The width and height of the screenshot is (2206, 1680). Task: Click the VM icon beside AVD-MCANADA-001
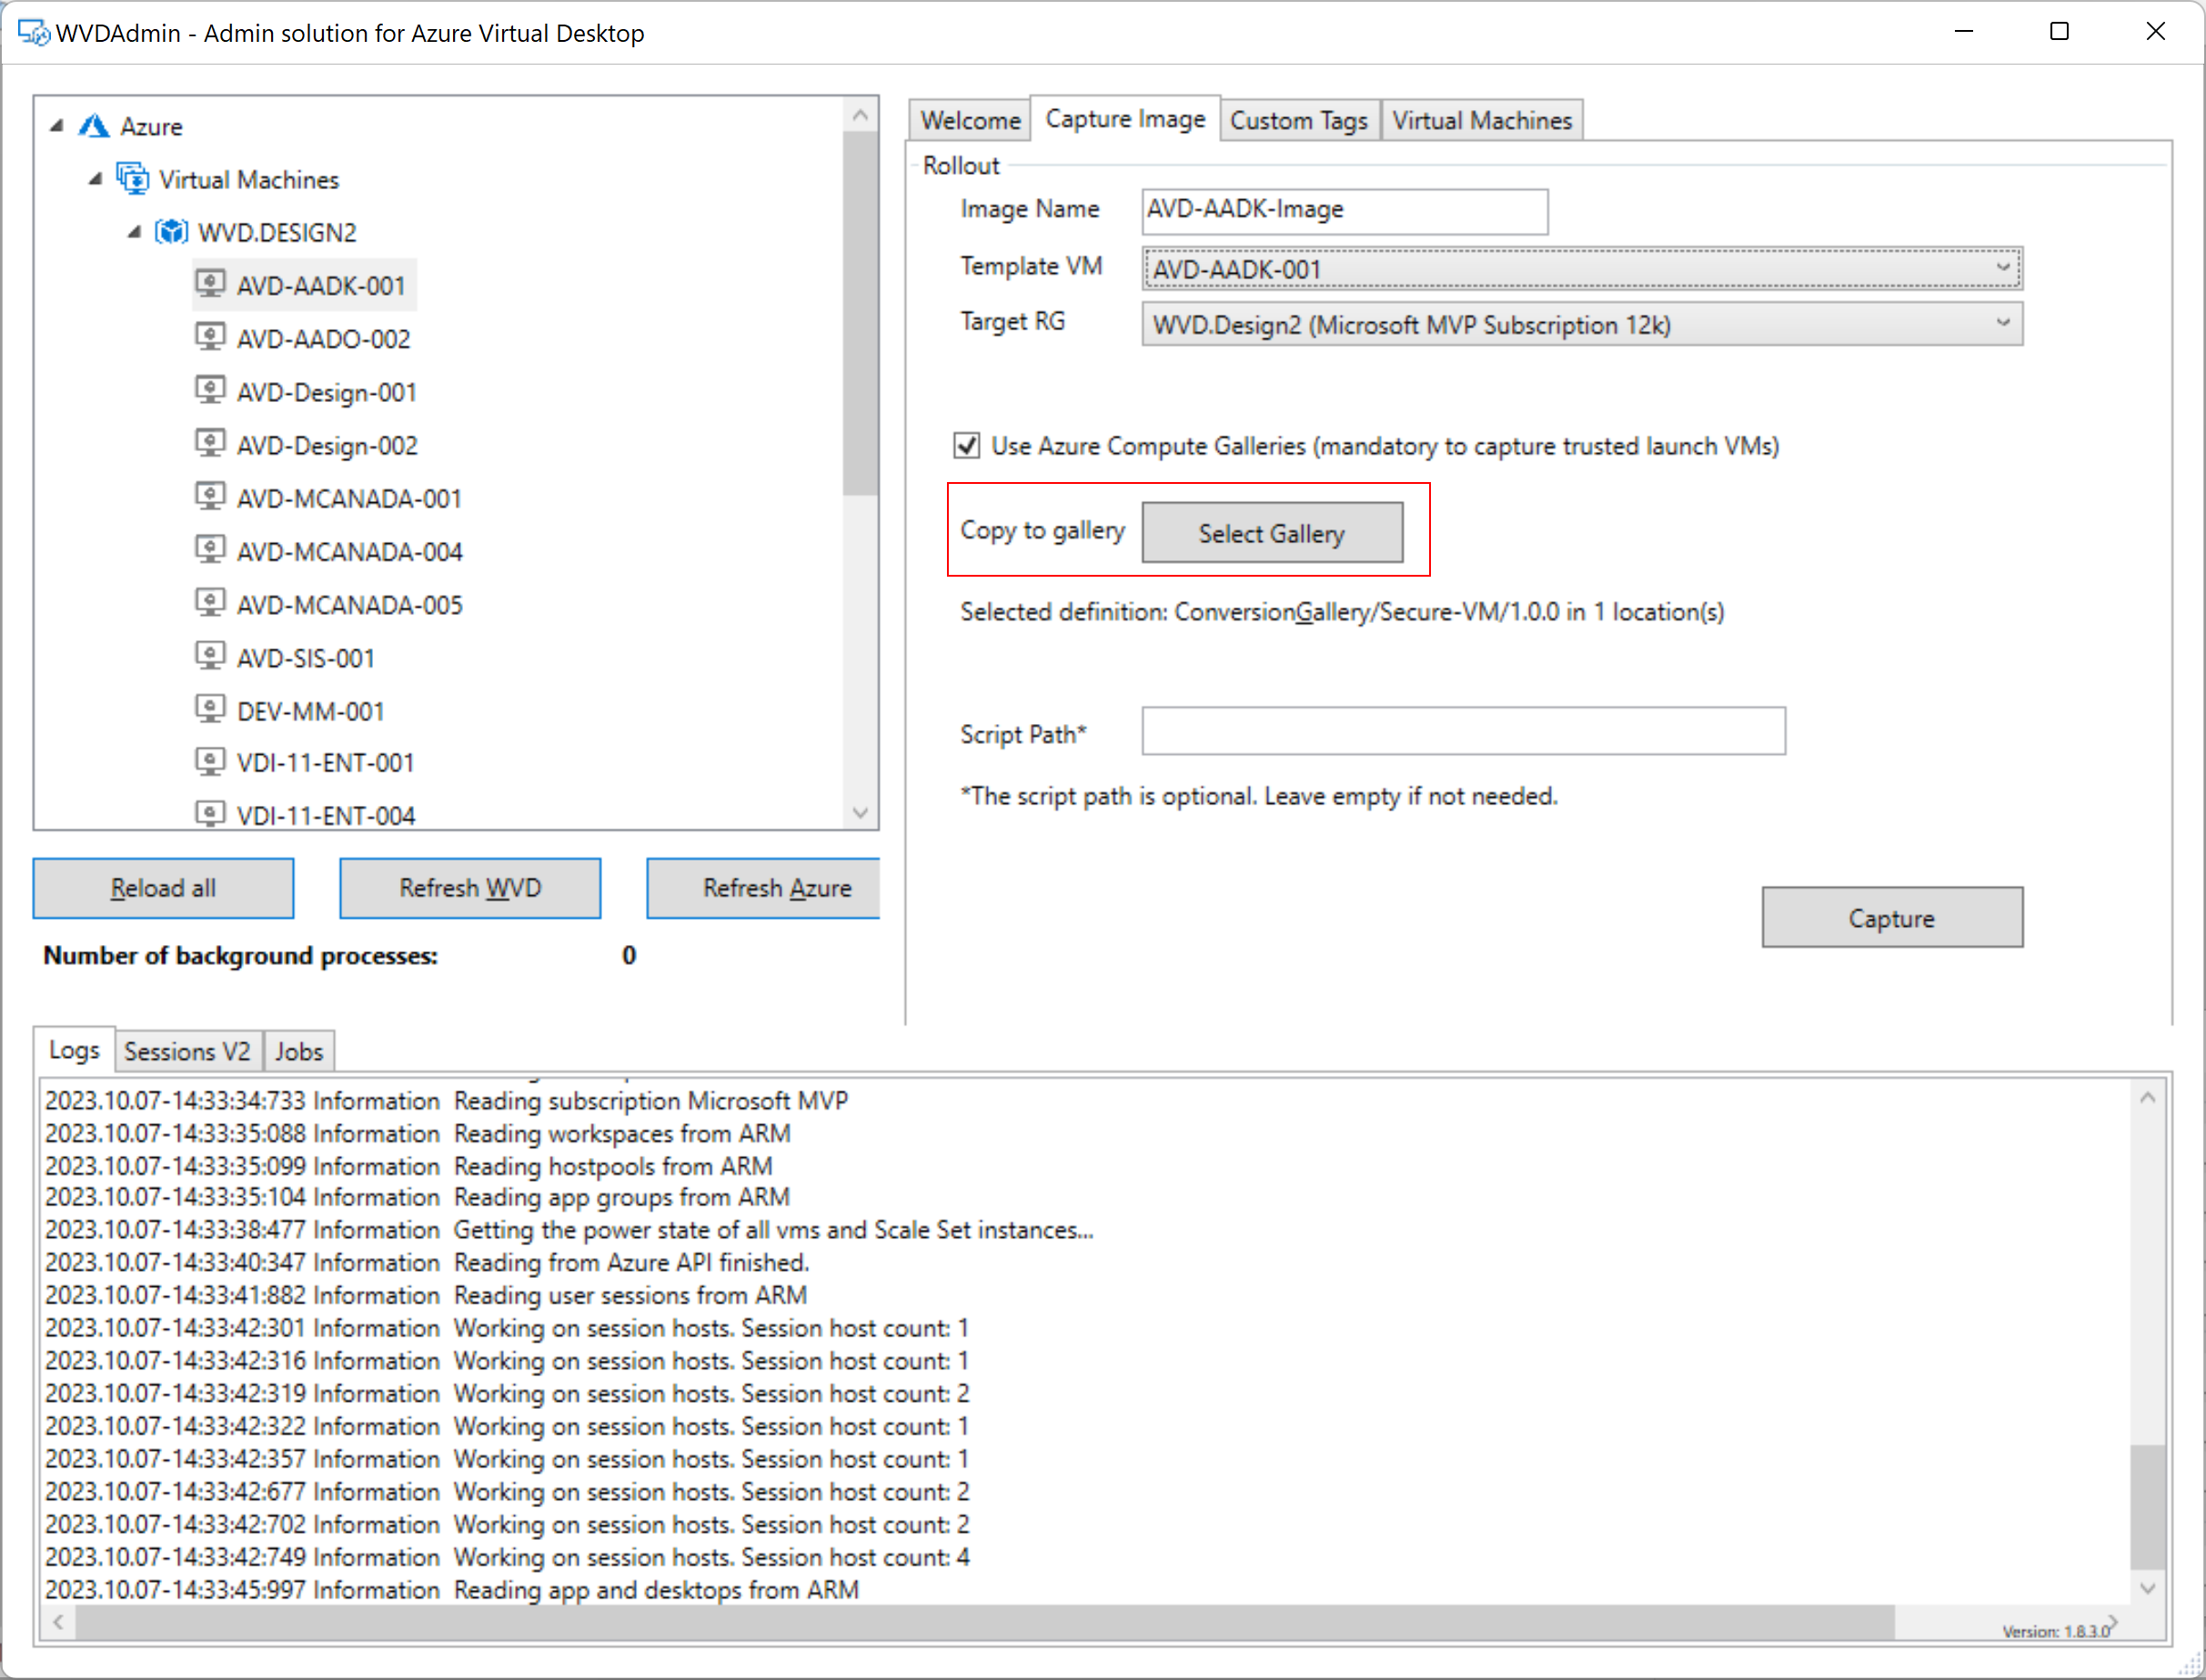click(210, 497)
